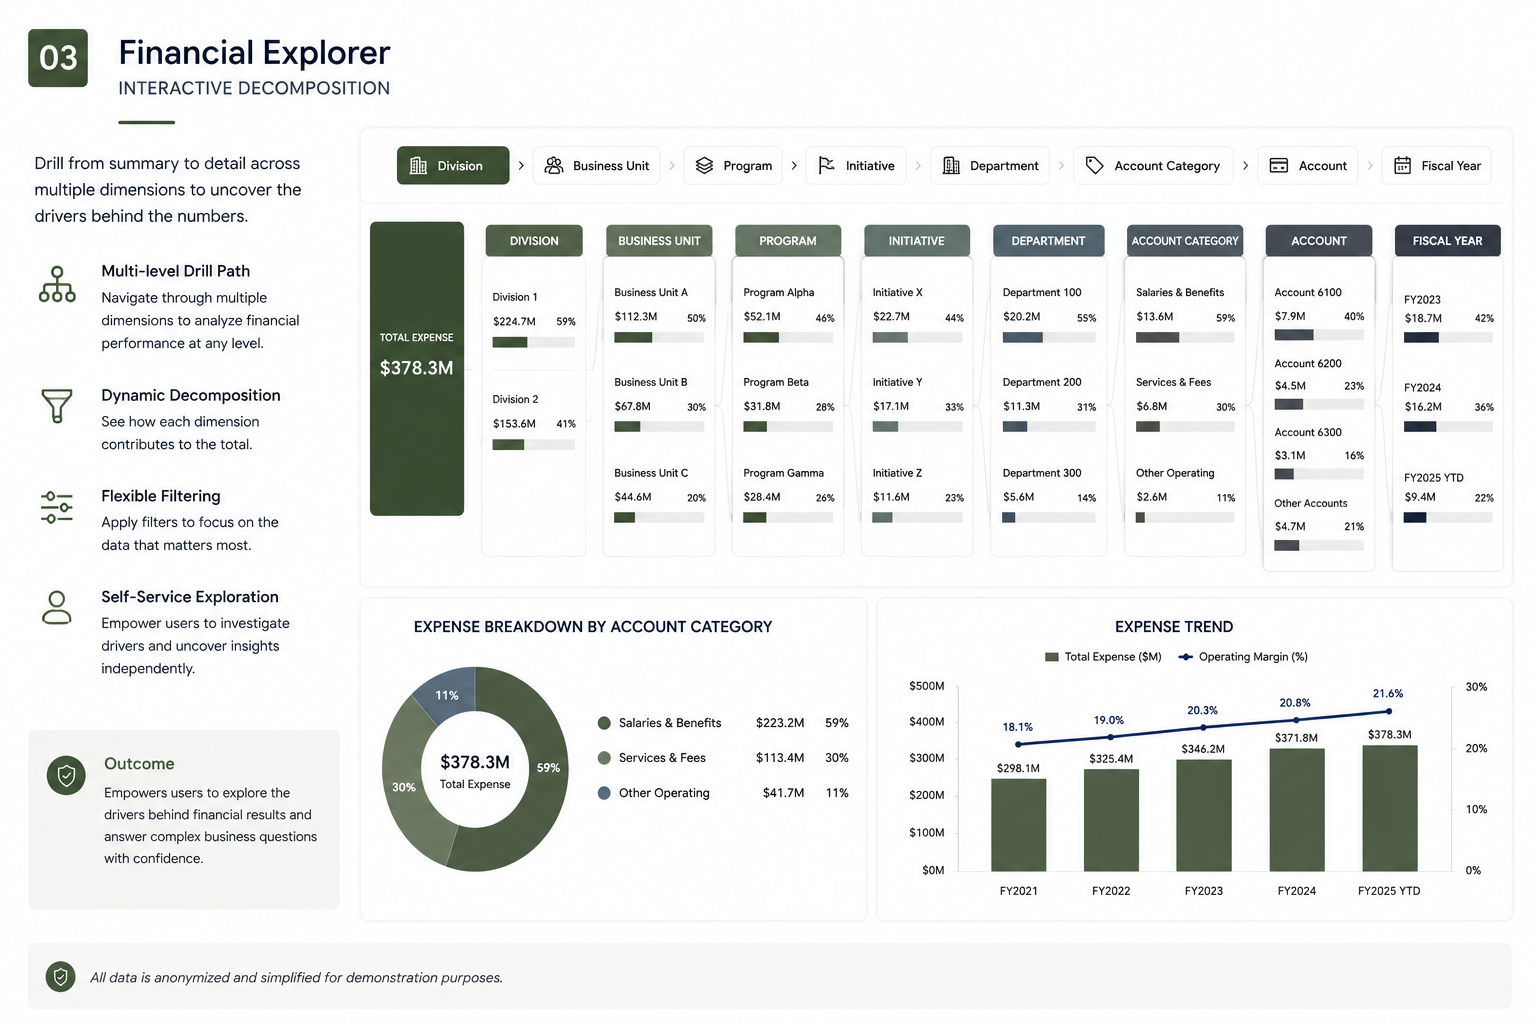Select the Initiative drill path tab
1536x1024 pixels.
856,166
